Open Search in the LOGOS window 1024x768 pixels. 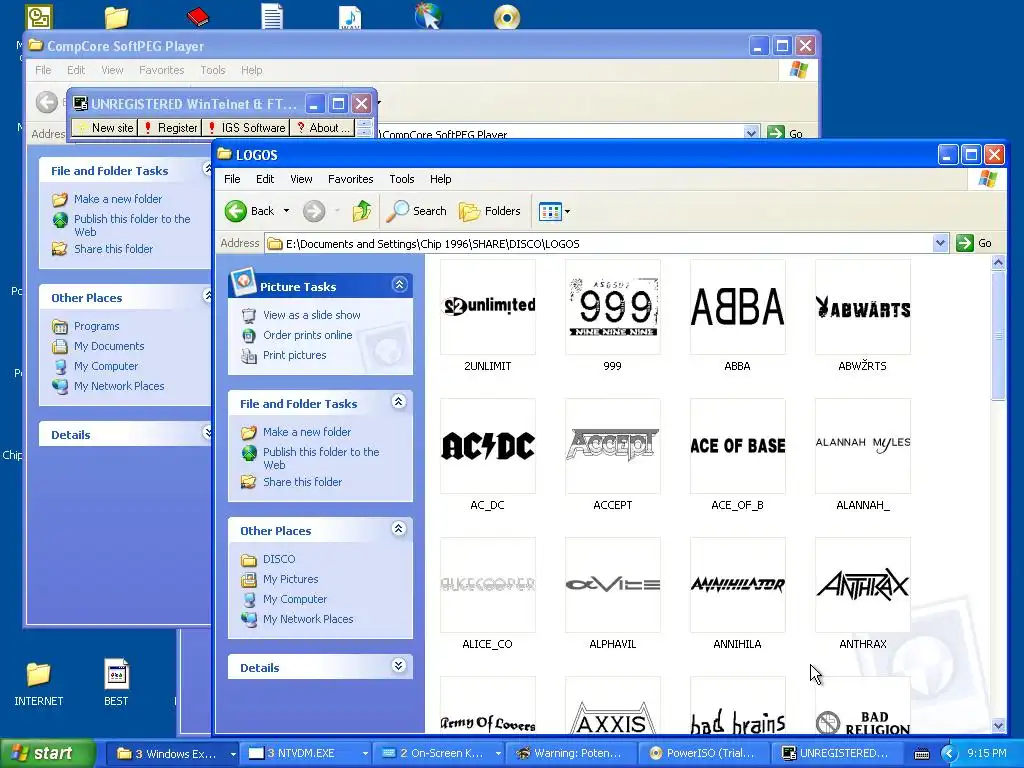(x=416, y=211)
